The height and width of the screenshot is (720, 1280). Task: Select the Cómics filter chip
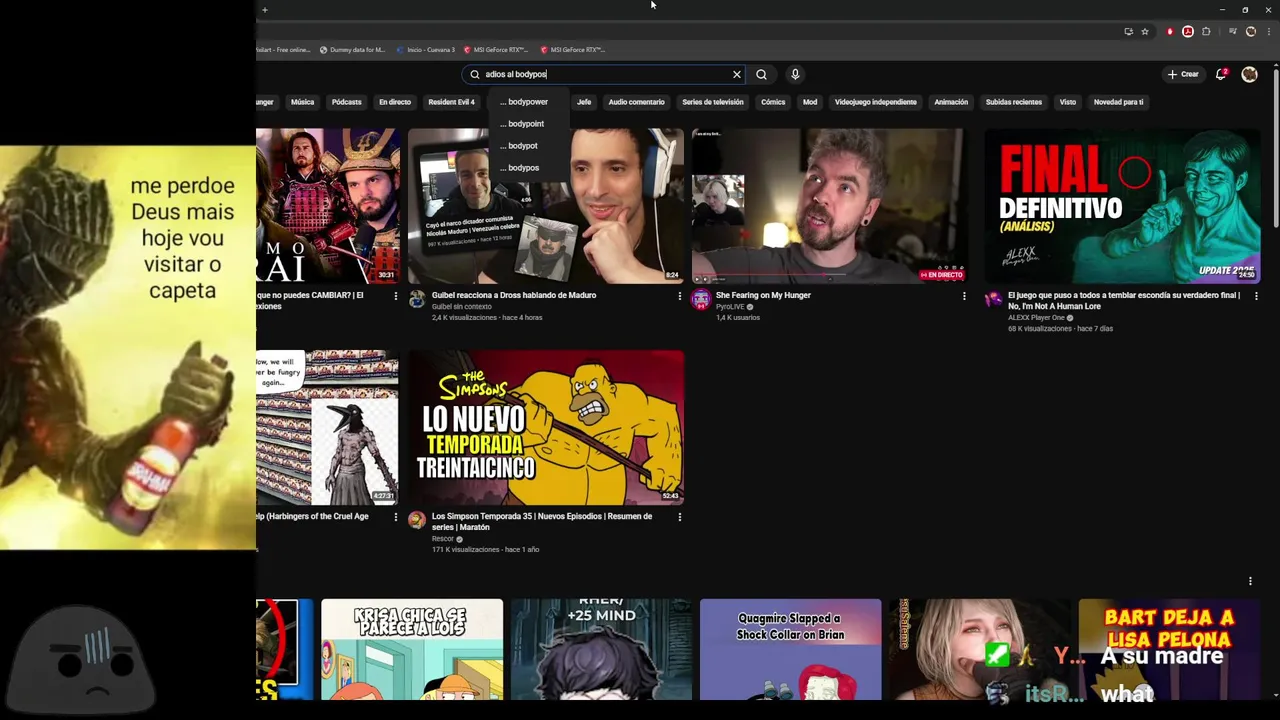click(x=773, y=102)
